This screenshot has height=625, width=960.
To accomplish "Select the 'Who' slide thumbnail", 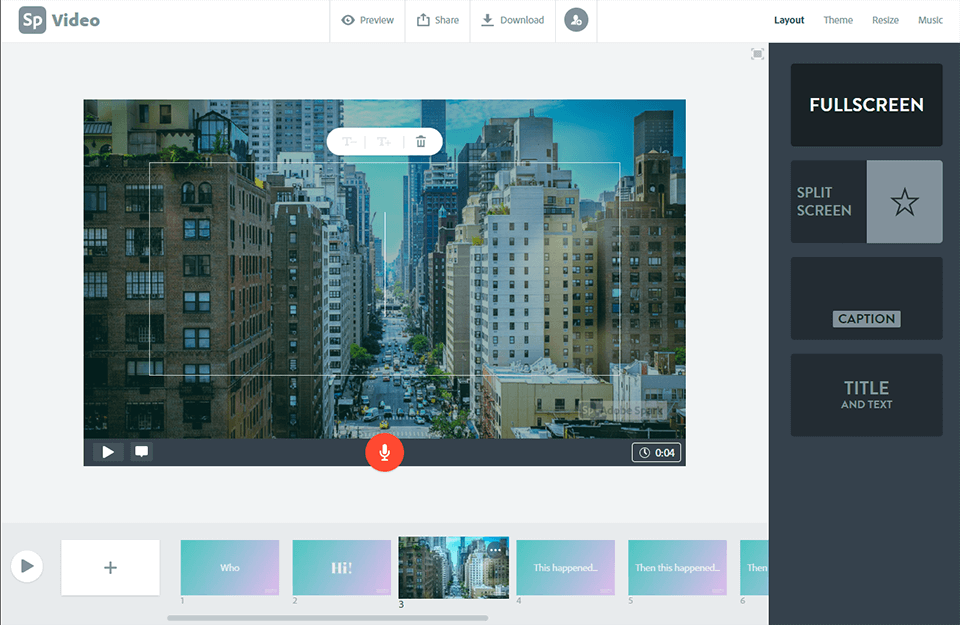I will 230,567.
